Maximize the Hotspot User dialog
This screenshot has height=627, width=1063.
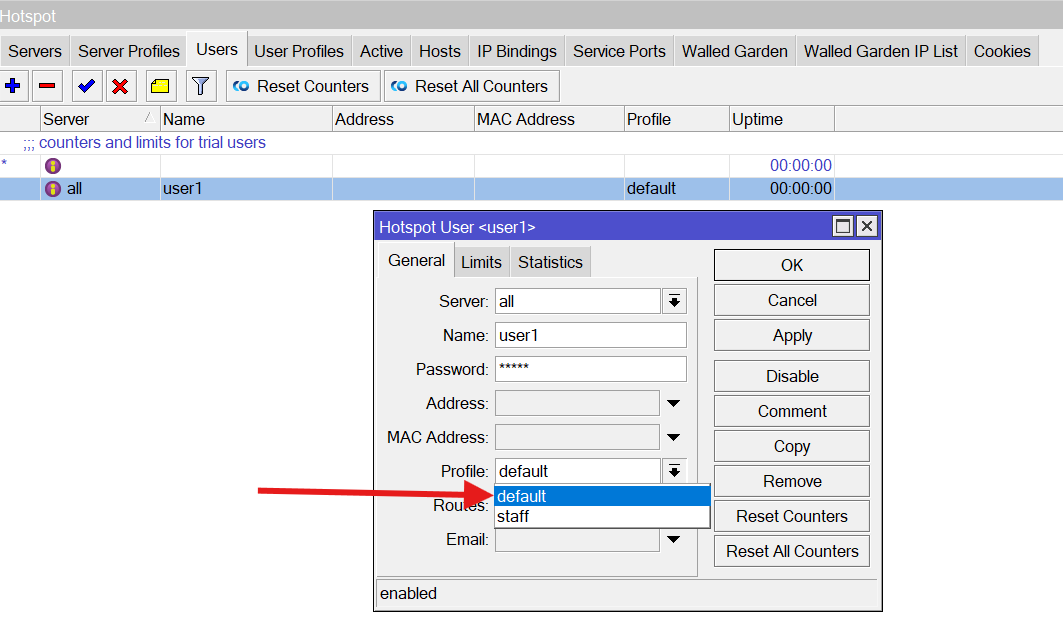(843, 227)
